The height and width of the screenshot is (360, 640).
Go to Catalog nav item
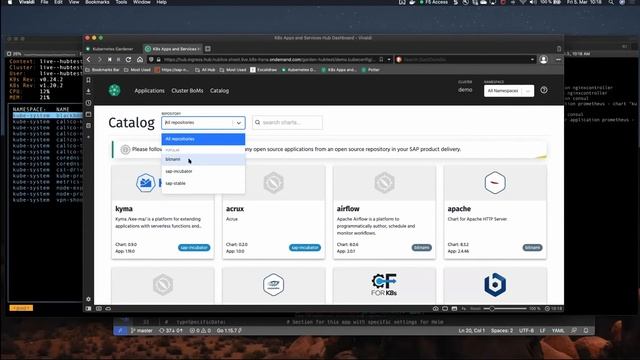[x=220, y=91]
